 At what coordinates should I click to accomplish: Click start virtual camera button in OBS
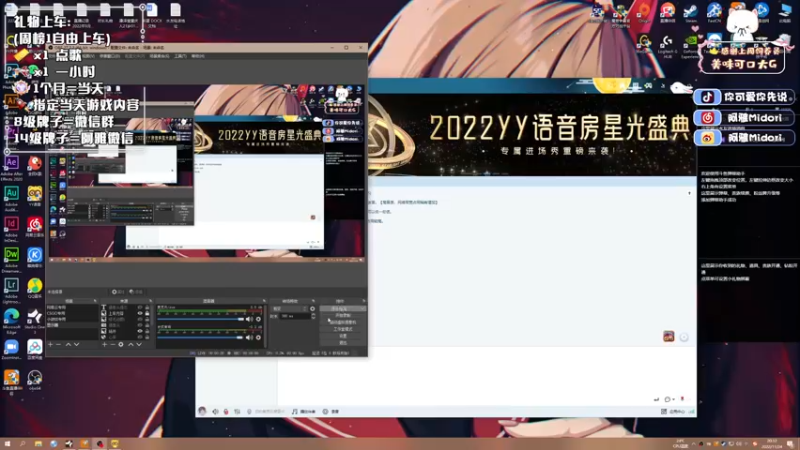pyautogui.click(x=343, y=322)
